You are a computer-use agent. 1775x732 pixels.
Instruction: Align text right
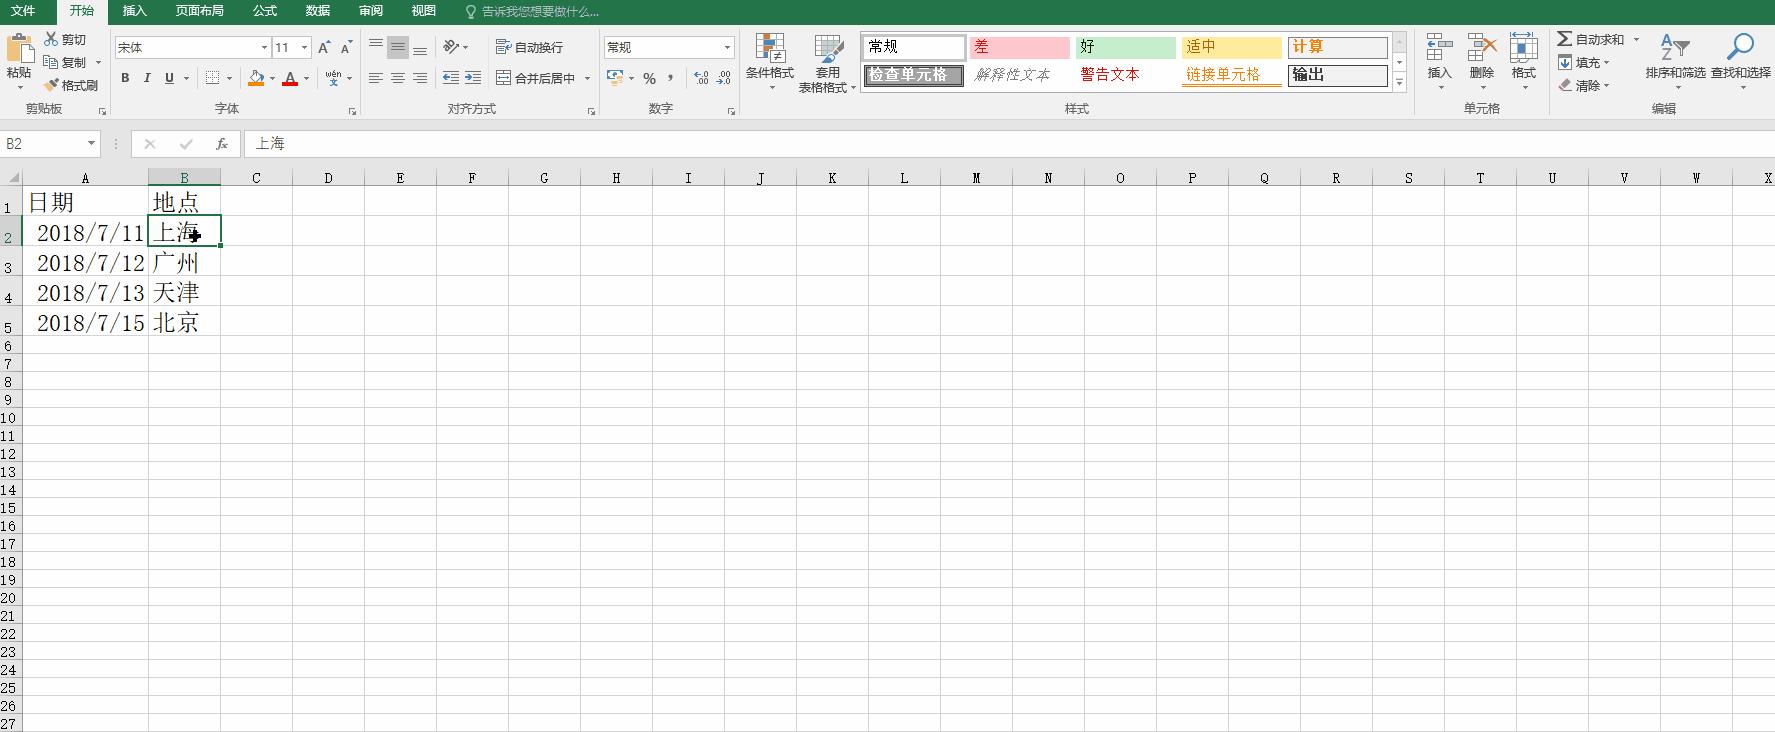420,78
